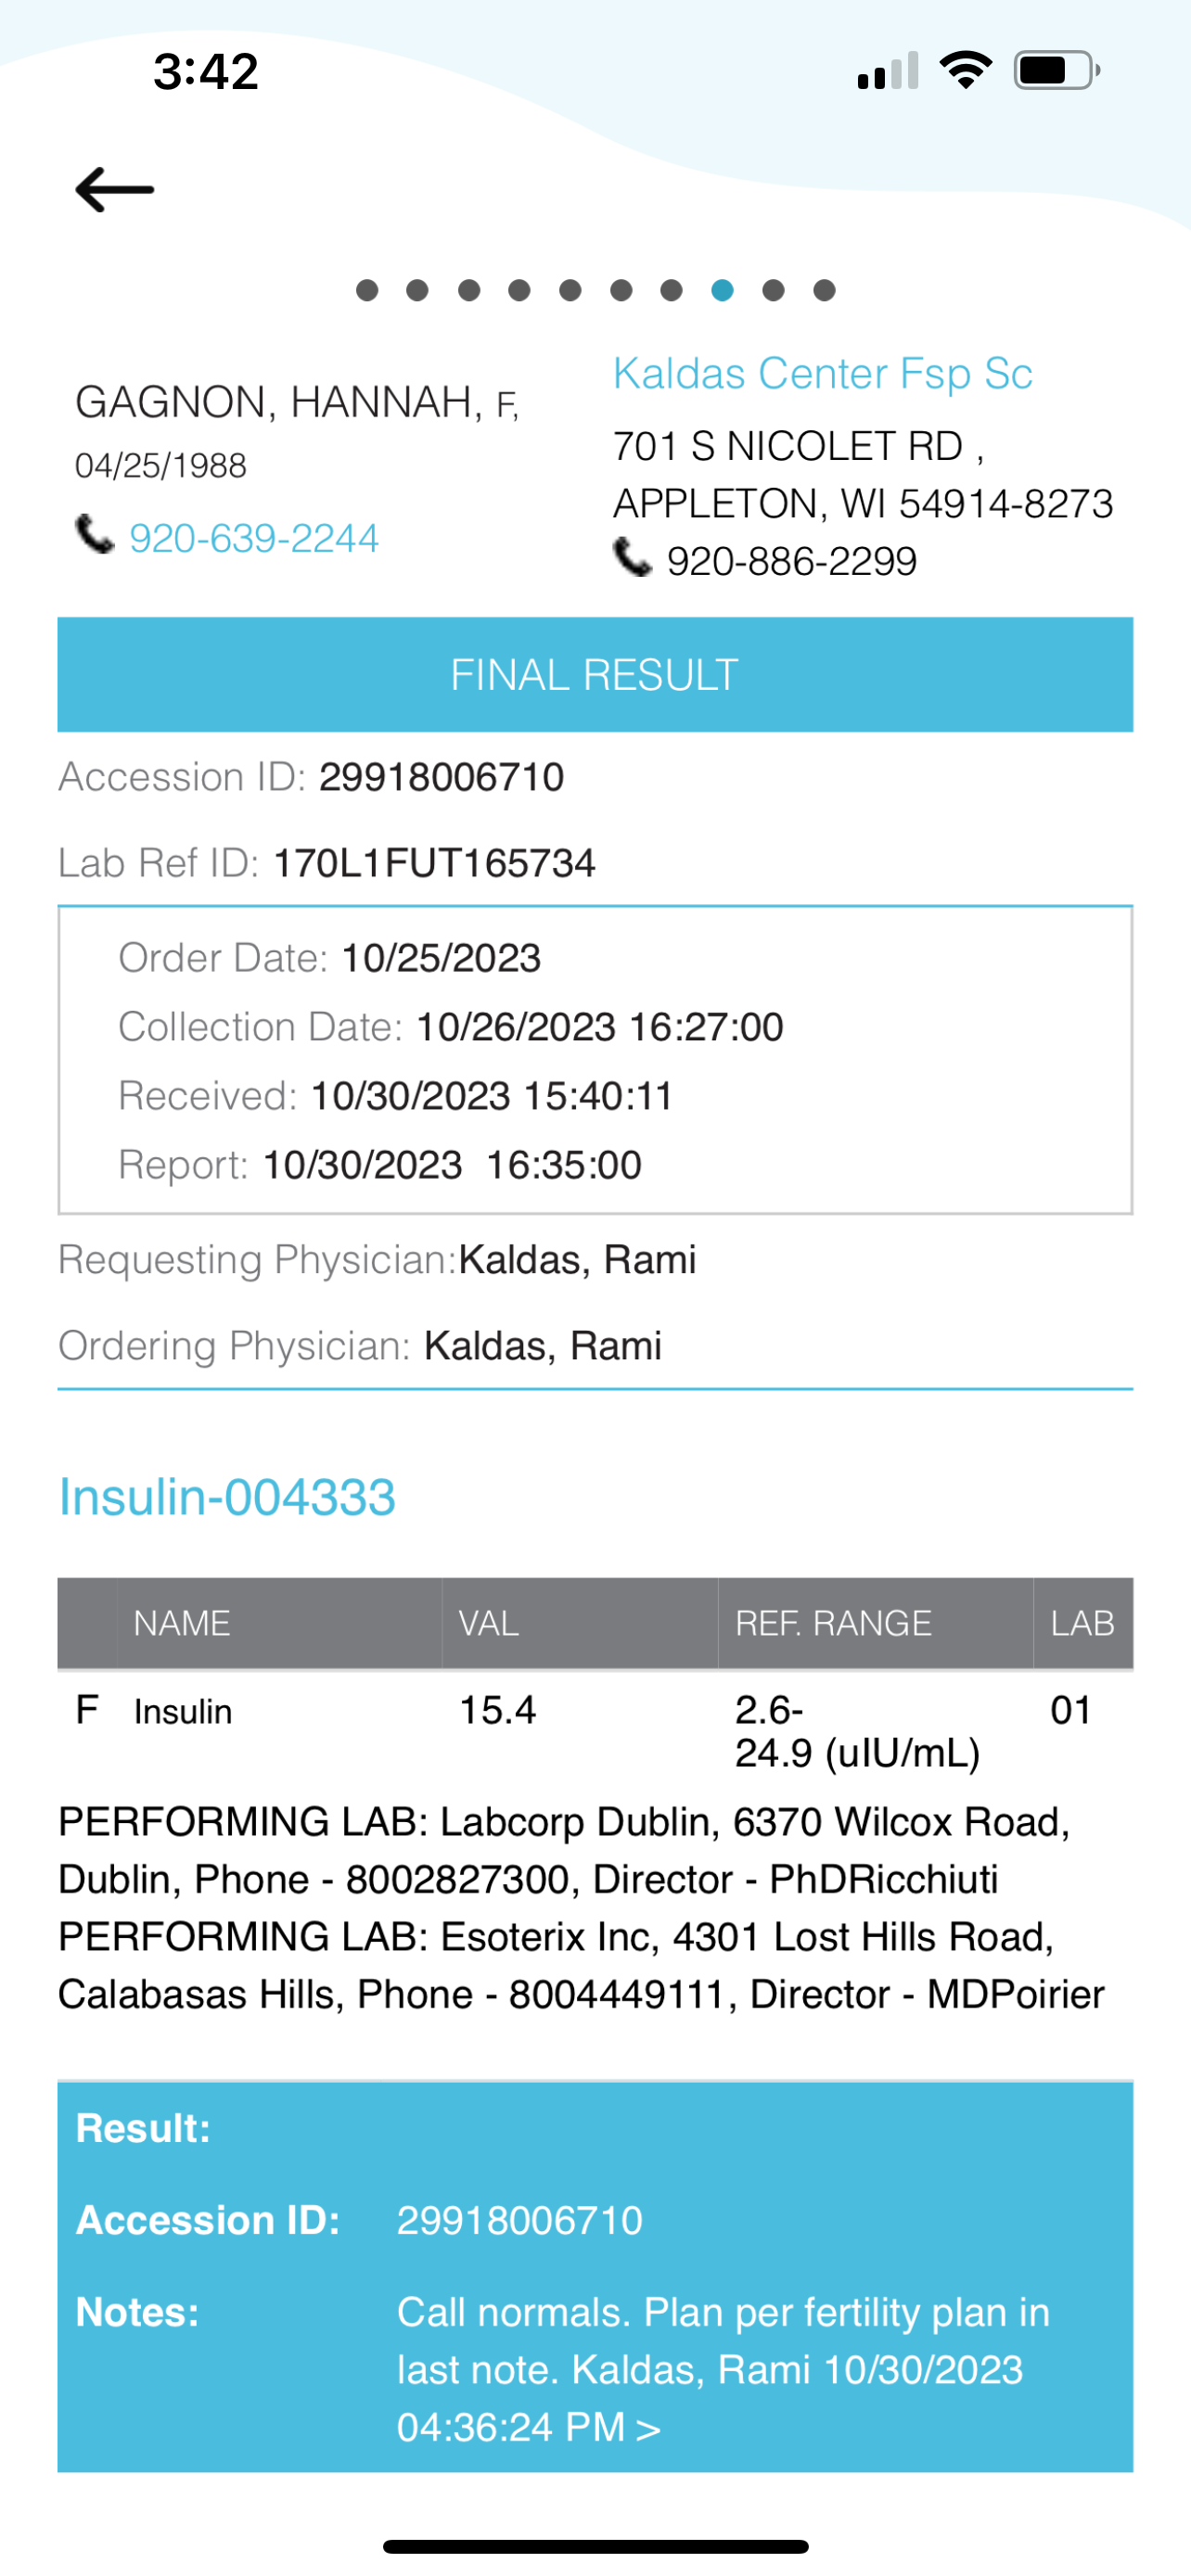
Task: Tap the battery status icon
Action: click(1056, 71)
